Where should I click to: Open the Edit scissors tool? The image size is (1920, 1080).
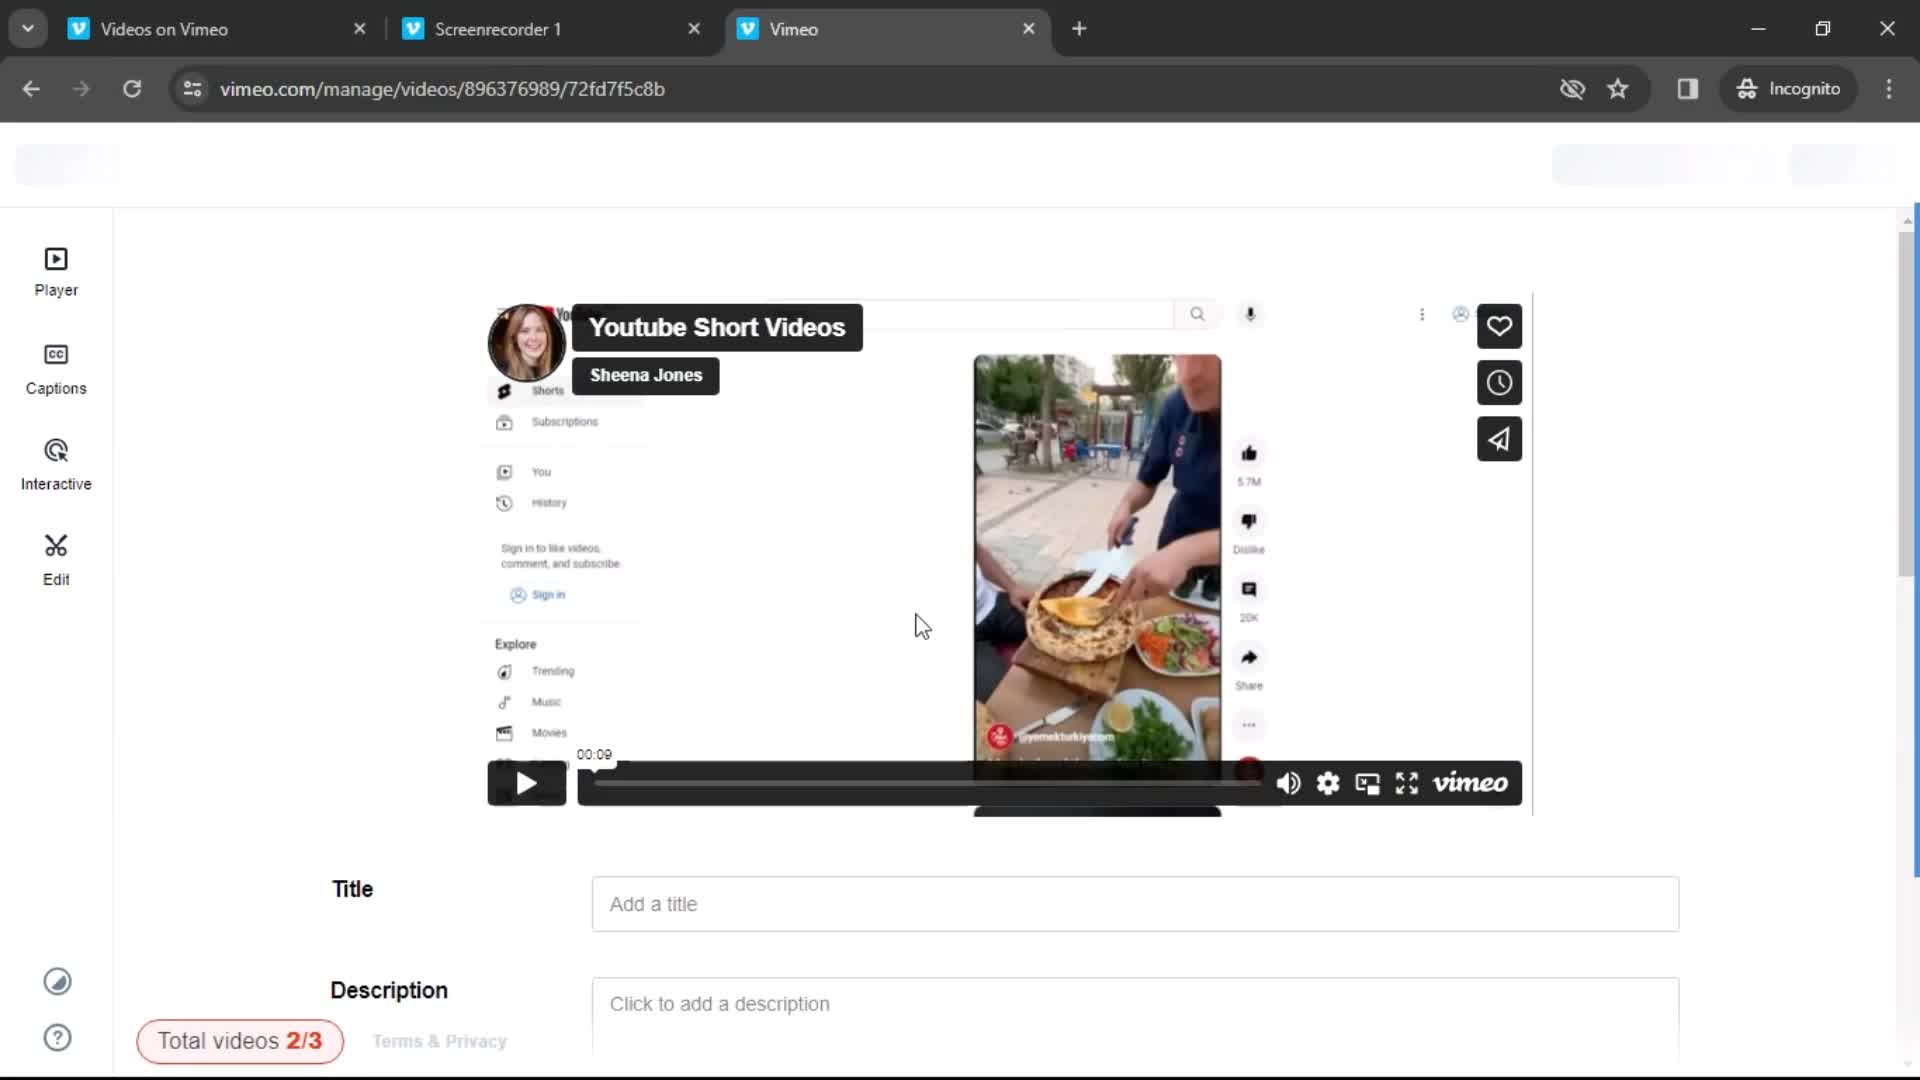coord(56,560)
